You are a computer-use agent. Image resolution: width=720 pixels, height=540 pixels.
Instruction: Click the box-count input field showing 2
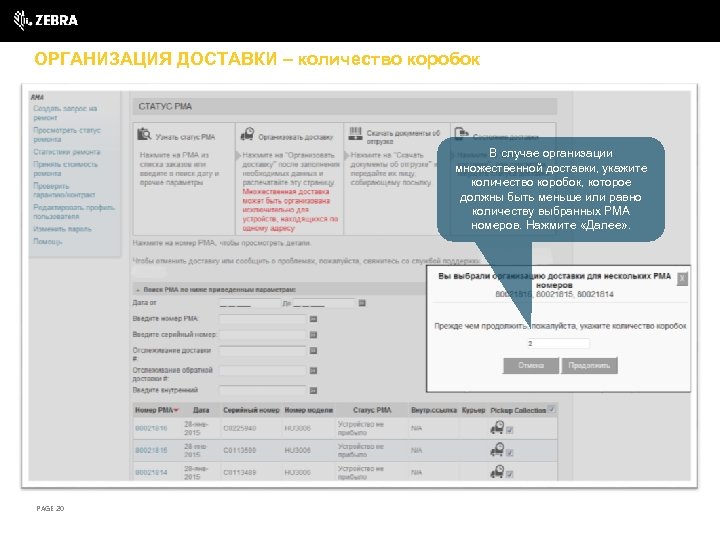click(557, 343)
